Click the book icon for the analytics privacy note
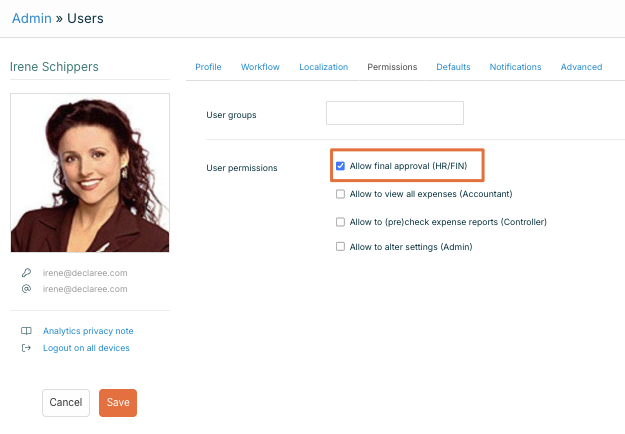Screen dimensions: 625x434 coord(26,331)
